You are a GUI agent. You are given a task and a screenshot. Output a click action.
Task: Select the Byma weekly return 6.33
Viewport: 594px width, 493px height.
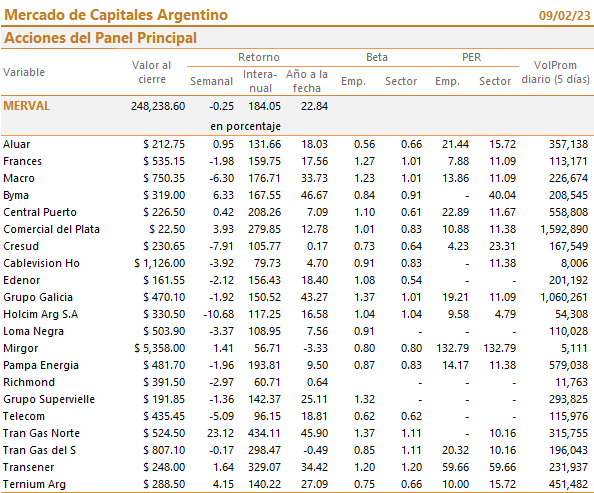point(223,195)
